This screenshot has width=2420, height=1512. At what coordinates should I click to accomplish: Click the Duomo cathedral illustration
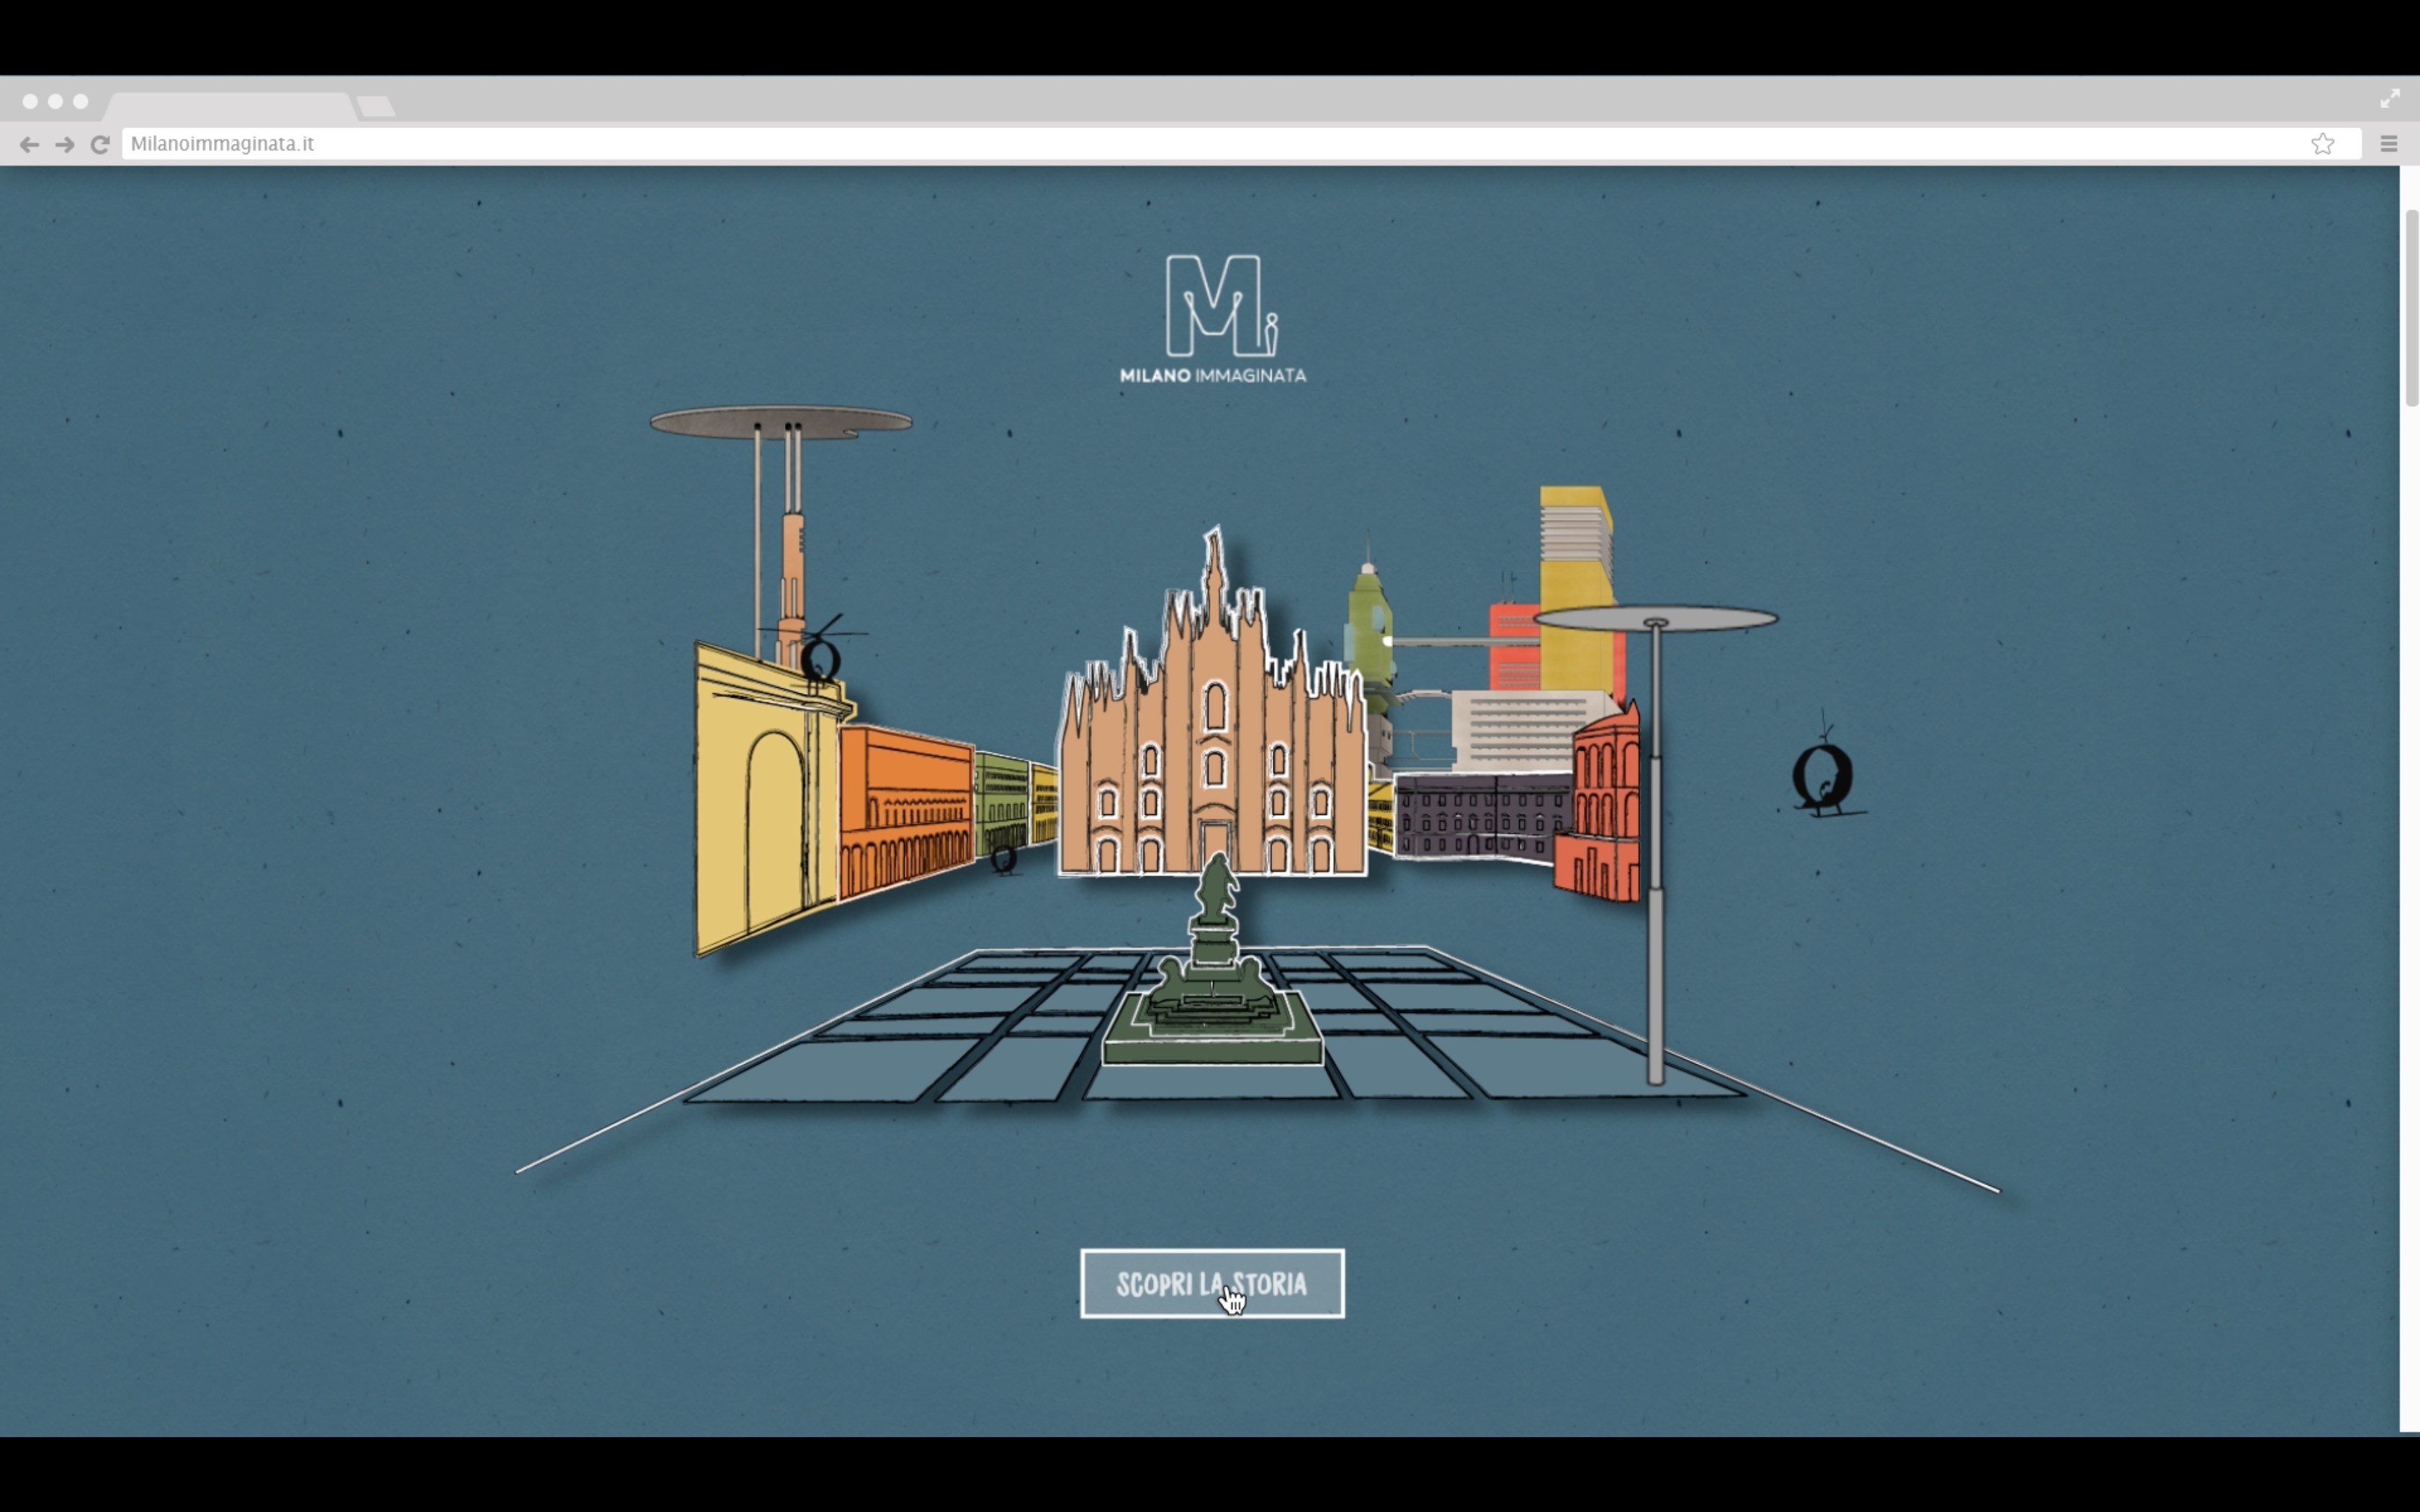[x=1213, y=720]
